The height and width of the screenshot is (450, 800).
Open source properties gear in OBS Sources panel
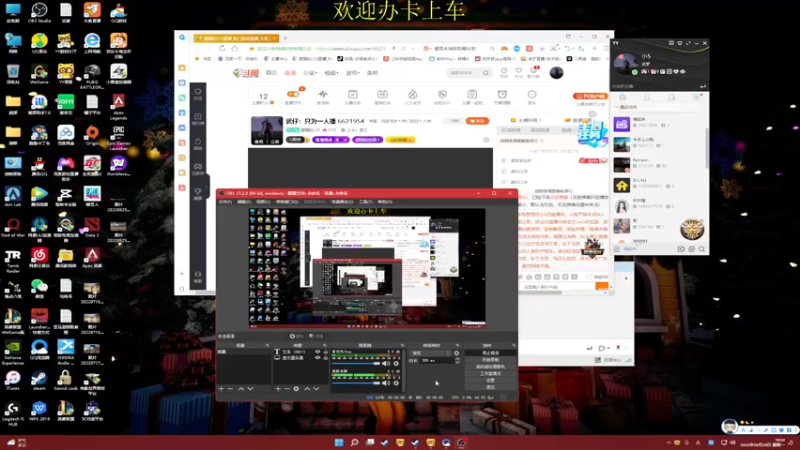(296, 389)
